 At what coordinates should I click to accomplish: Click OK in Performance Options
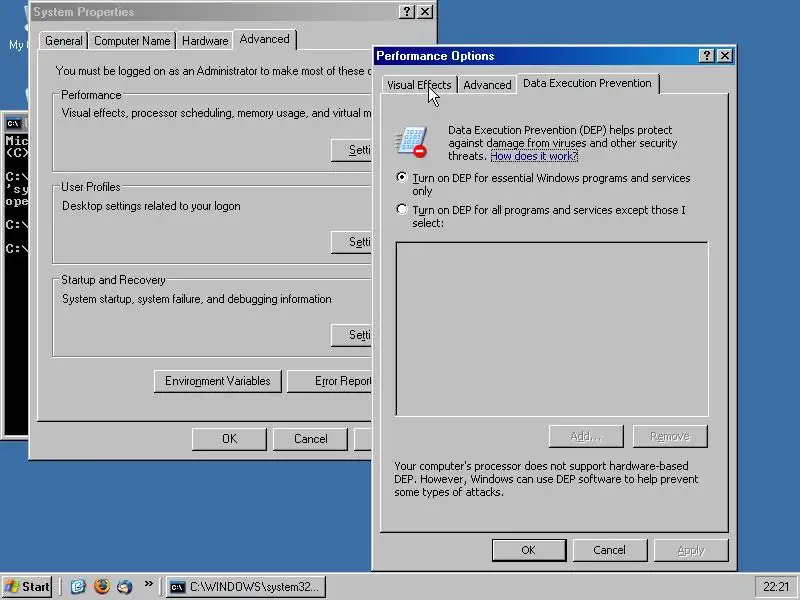529,550
